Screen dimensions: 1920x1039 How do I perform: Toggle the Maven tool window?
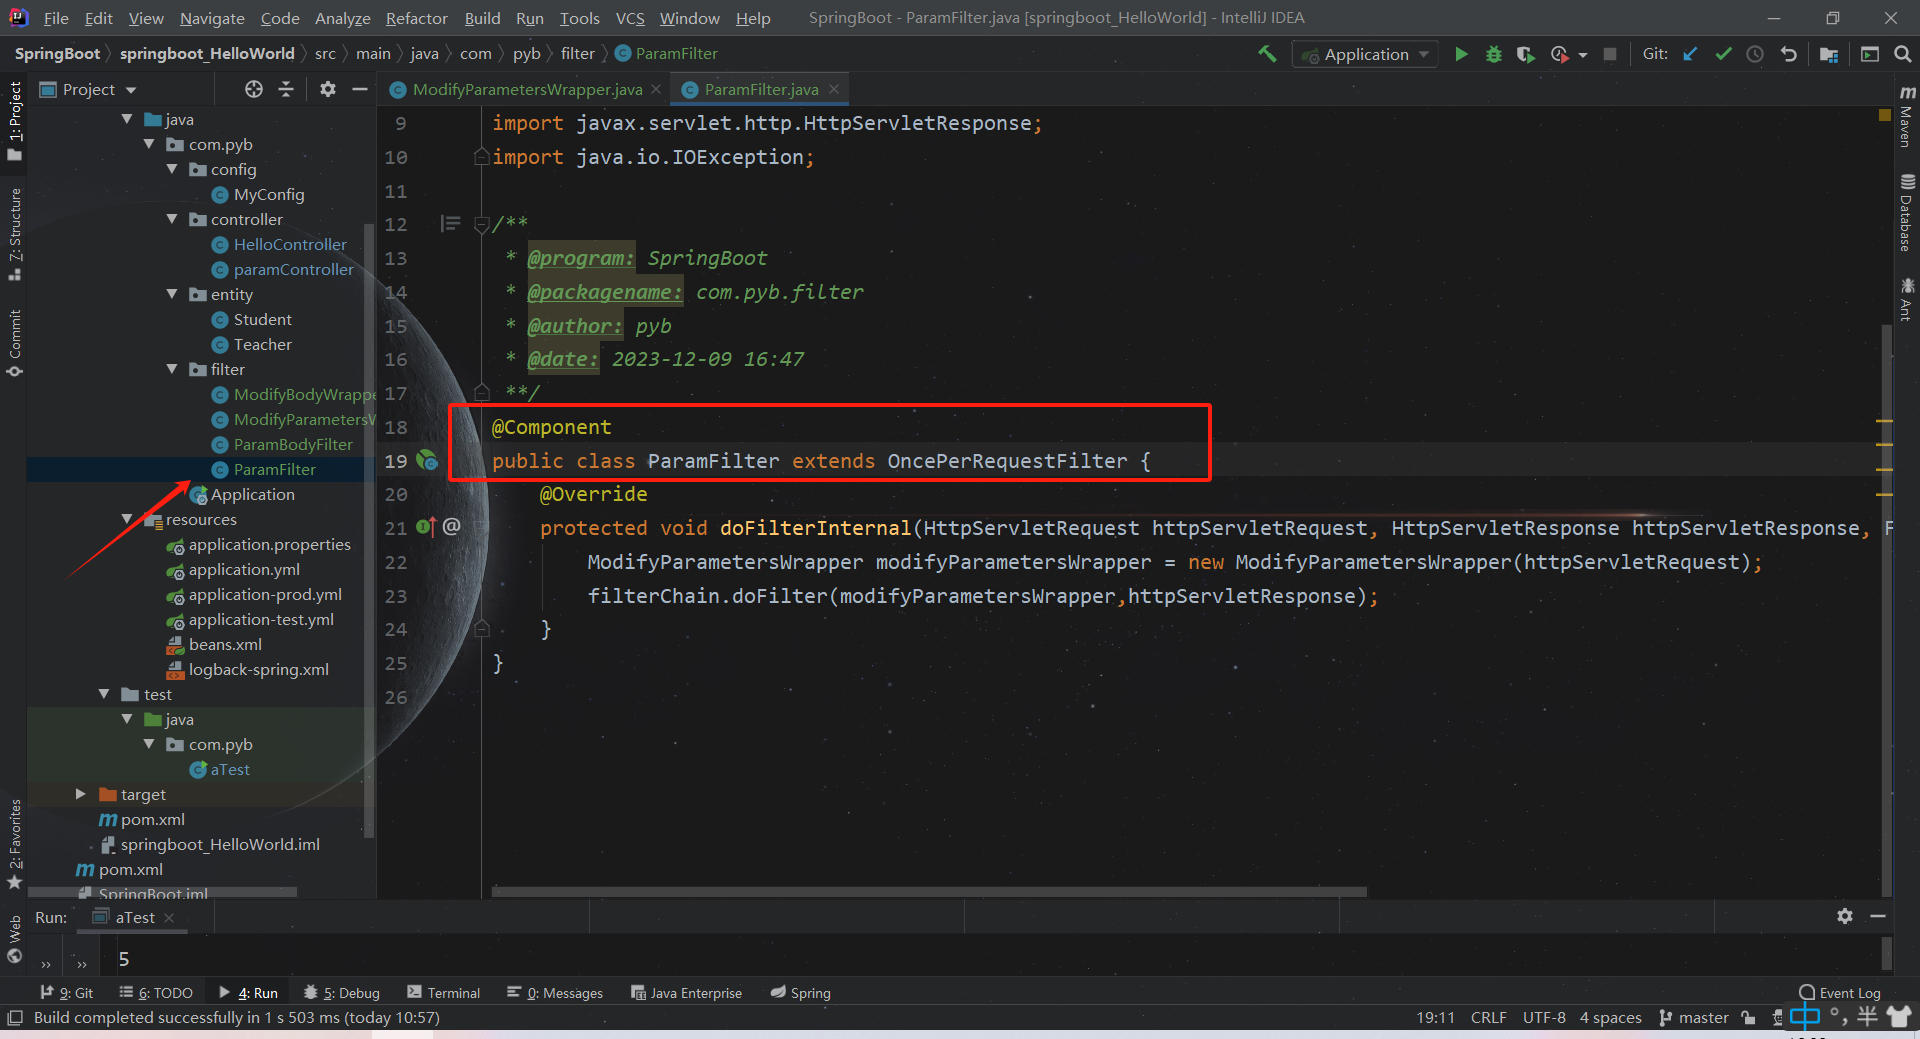click(x=1906, y=116)
